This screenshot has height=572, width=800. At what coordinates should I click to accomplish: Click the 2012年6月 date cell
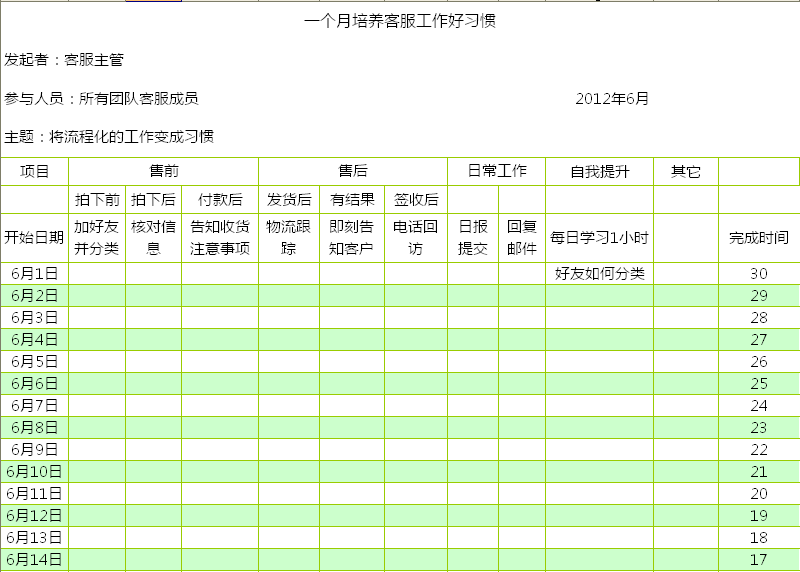tap(612, 98)
